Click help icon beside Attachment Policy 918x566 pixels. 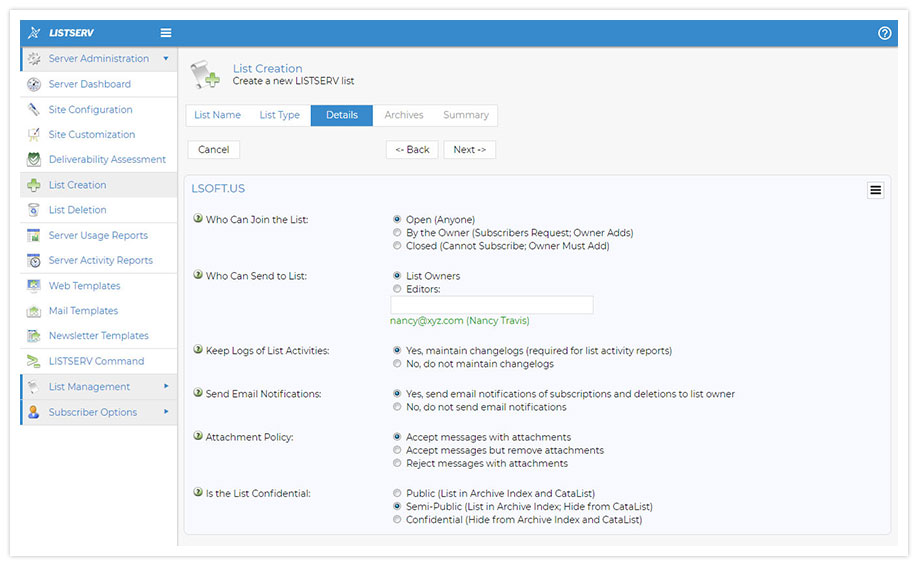(198, 436)
